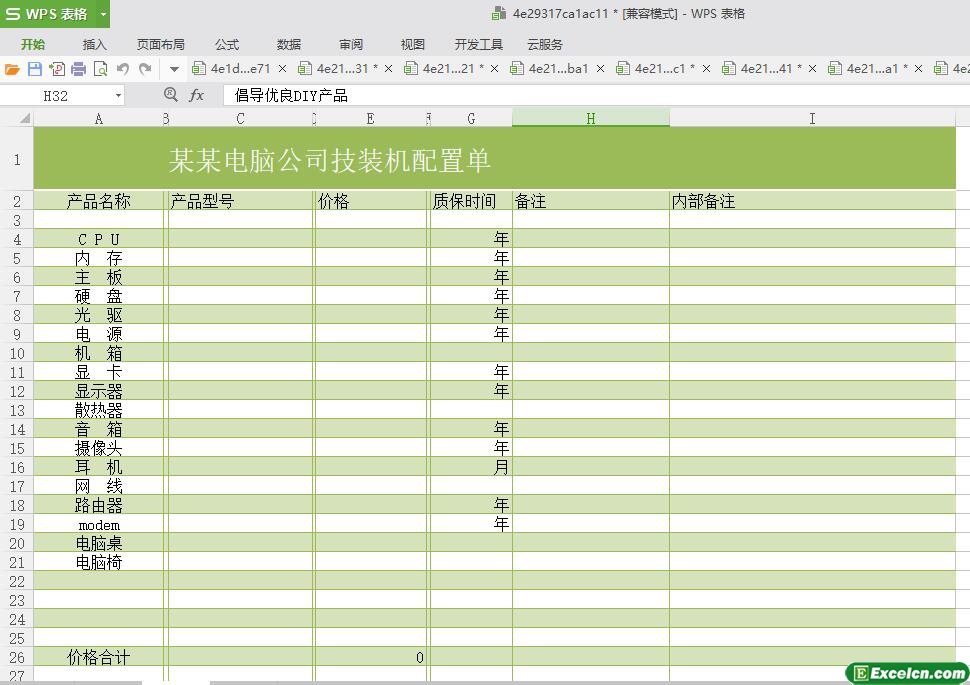This screenshot has height=685, width=970.
Task: Open the WPS 表格 application menu button
Action: pyautogui.click(x=47, y=14)
